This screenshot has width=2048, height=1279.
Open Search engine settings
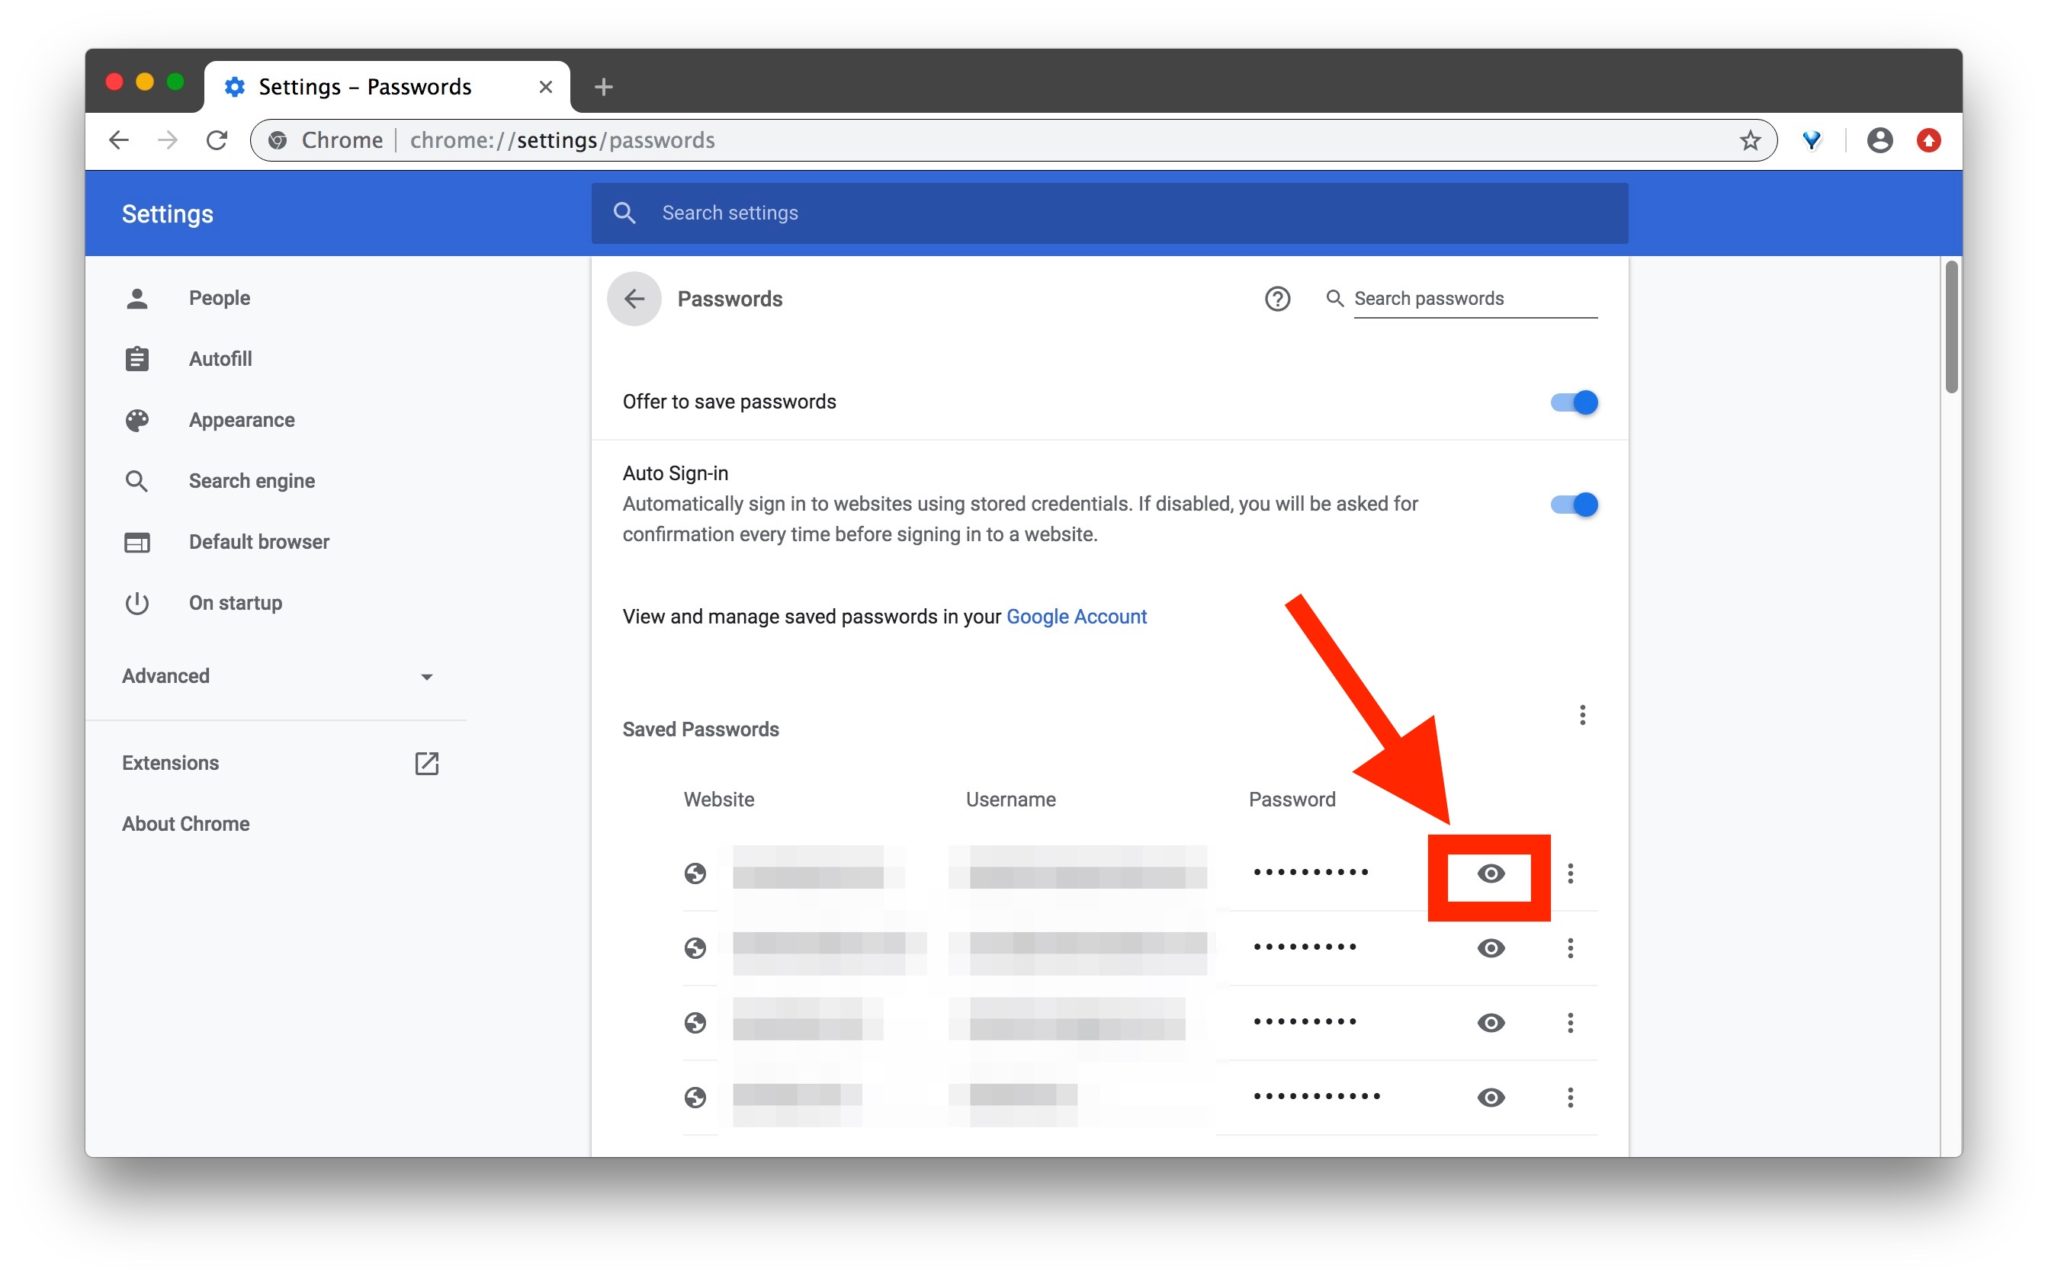(252, 481)
